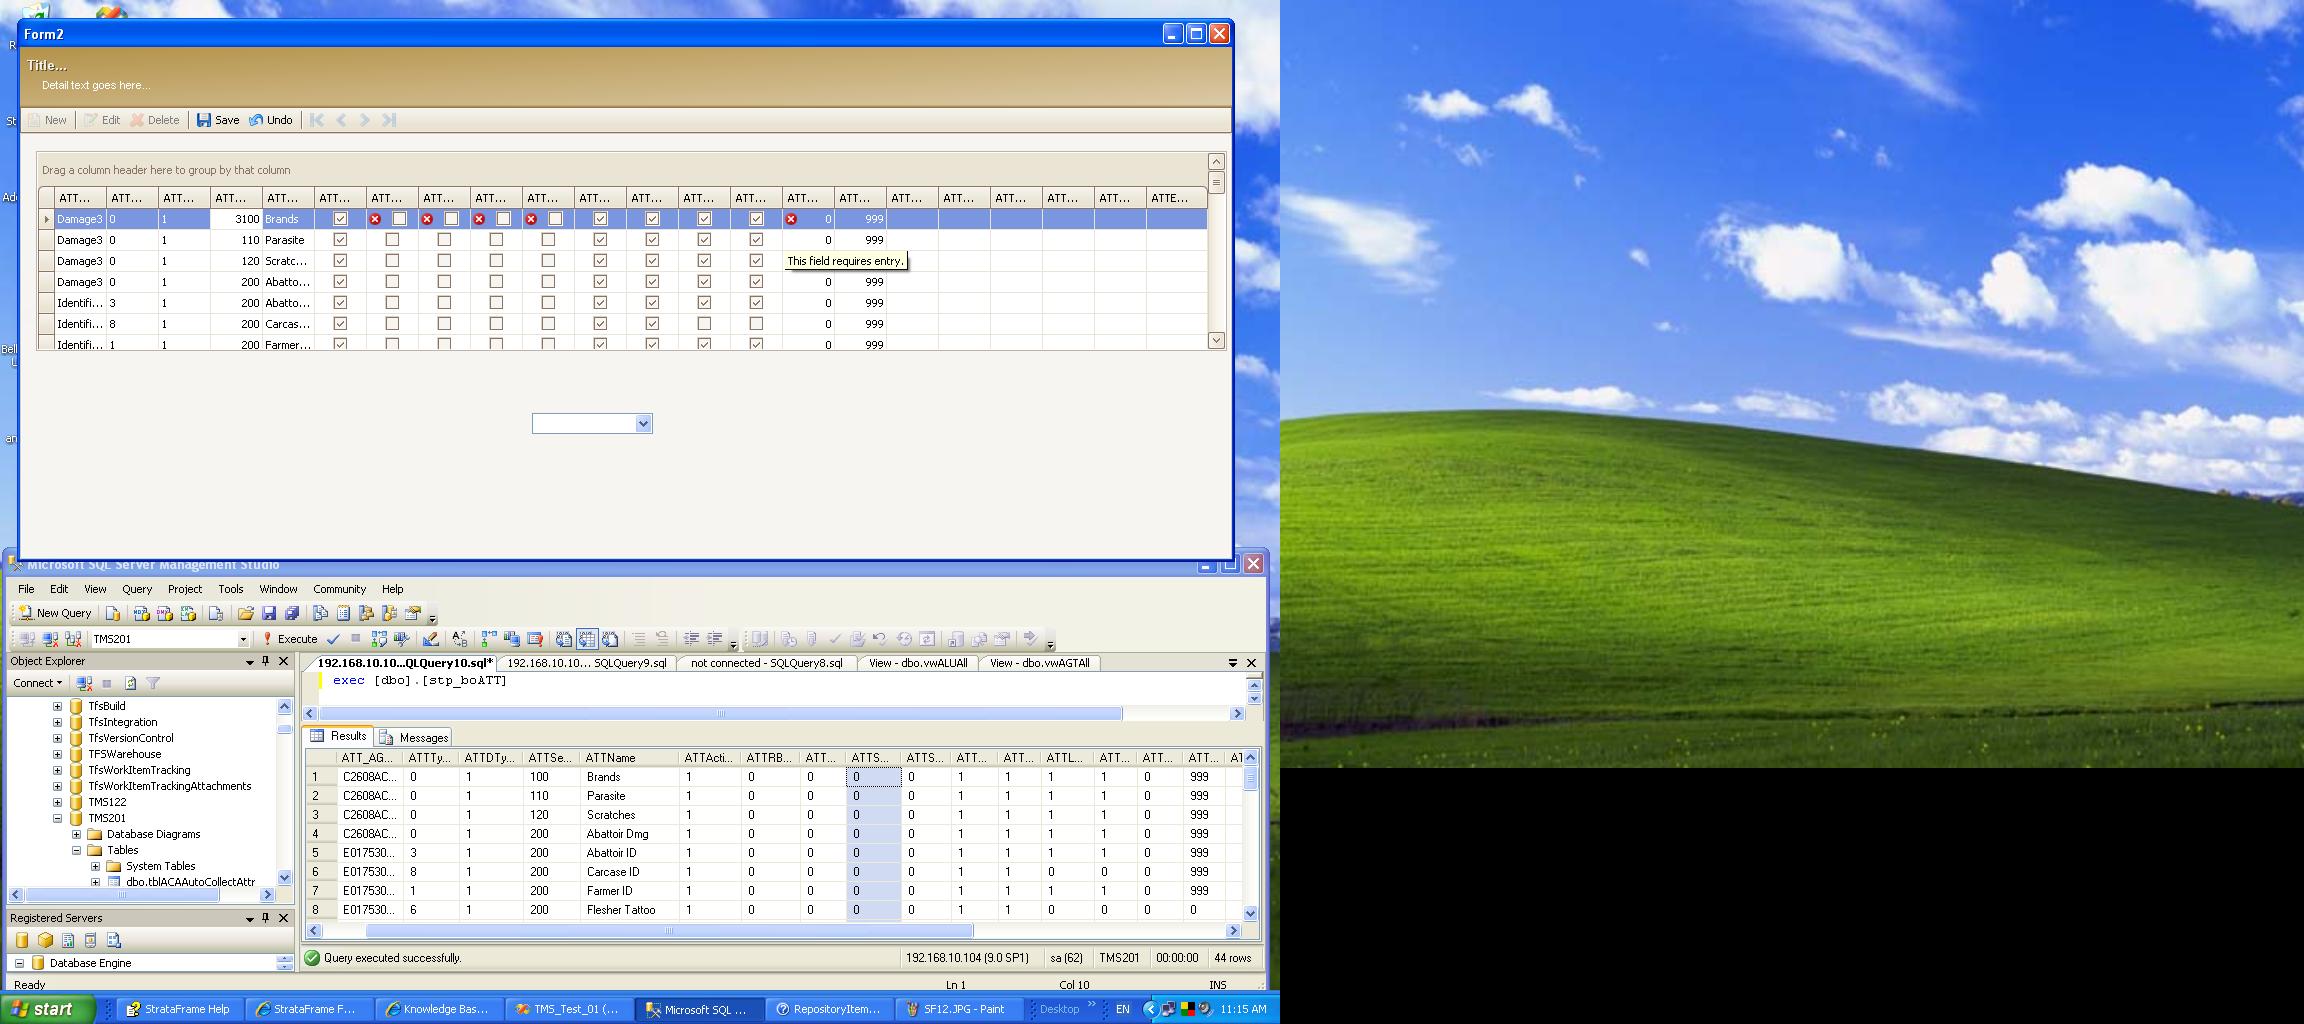Image resolution: width=2304 pixels, height=1024 pixels.
Task: Click the Connect button in Object Explorer
Action: (37, 683)
